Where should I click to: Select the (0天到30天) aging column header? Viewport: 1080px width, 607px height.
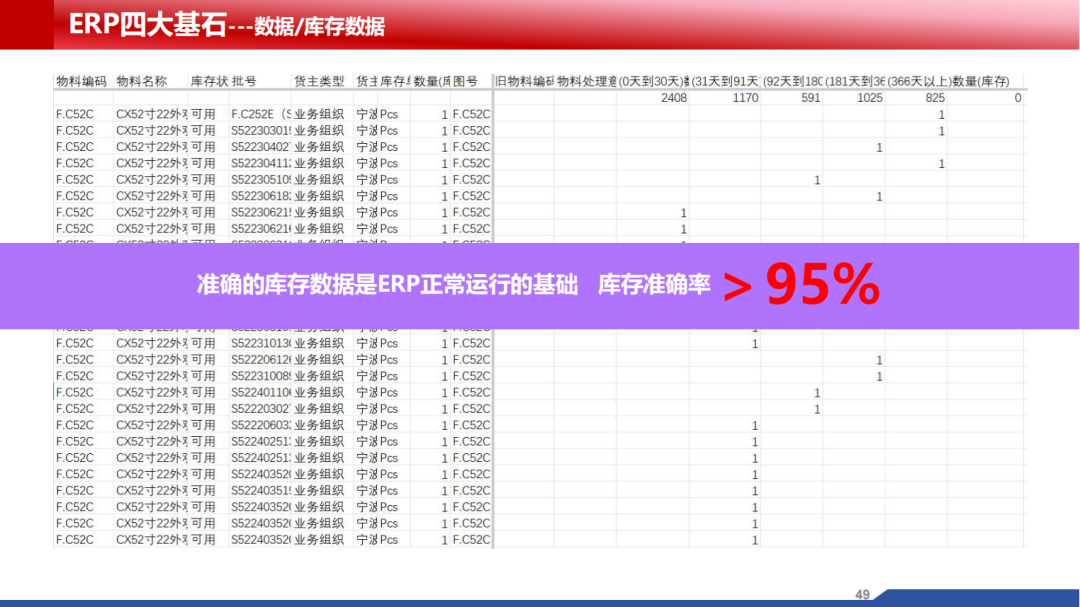pos(654,81)
